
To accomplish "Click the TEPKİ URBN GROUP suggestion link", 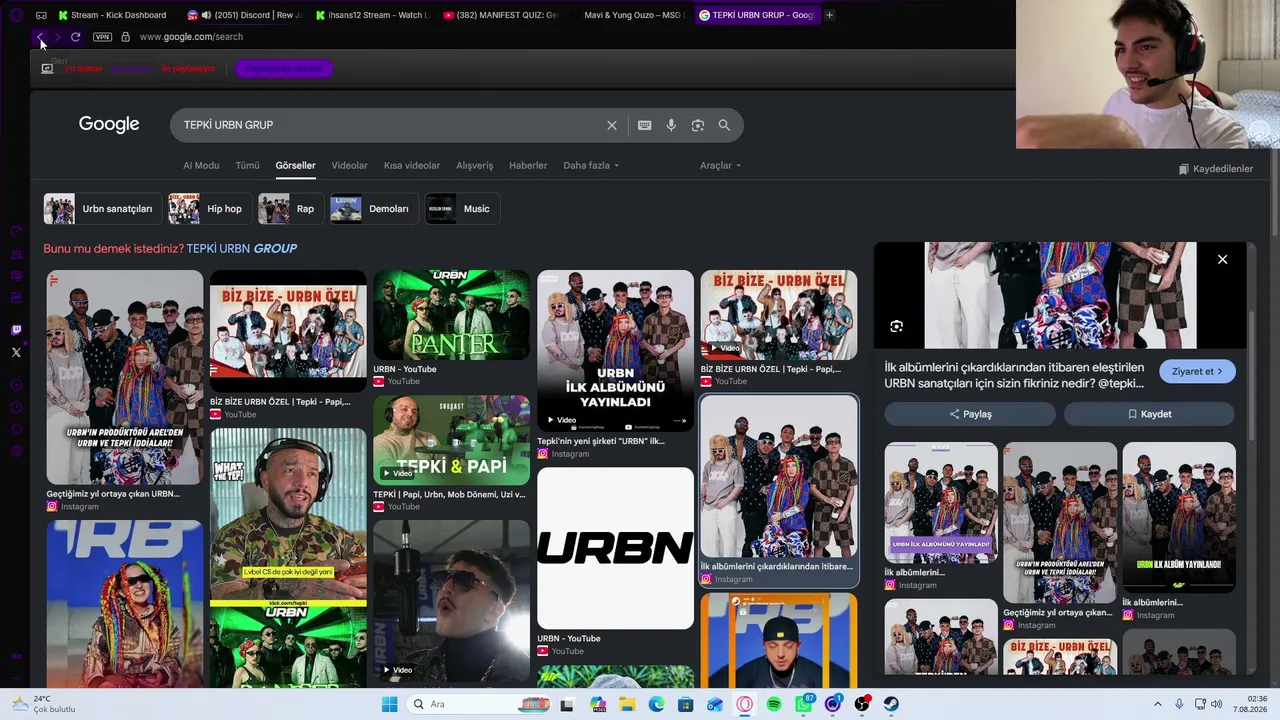I will point(242,248).
